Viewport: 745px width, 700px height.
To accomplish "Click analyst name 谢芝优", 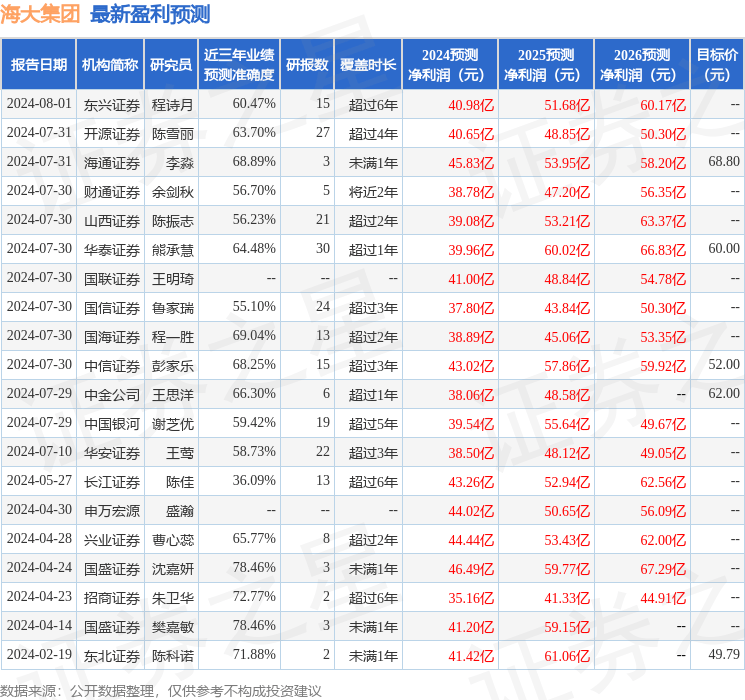I will pyautogui.click(x=173, y=424).
